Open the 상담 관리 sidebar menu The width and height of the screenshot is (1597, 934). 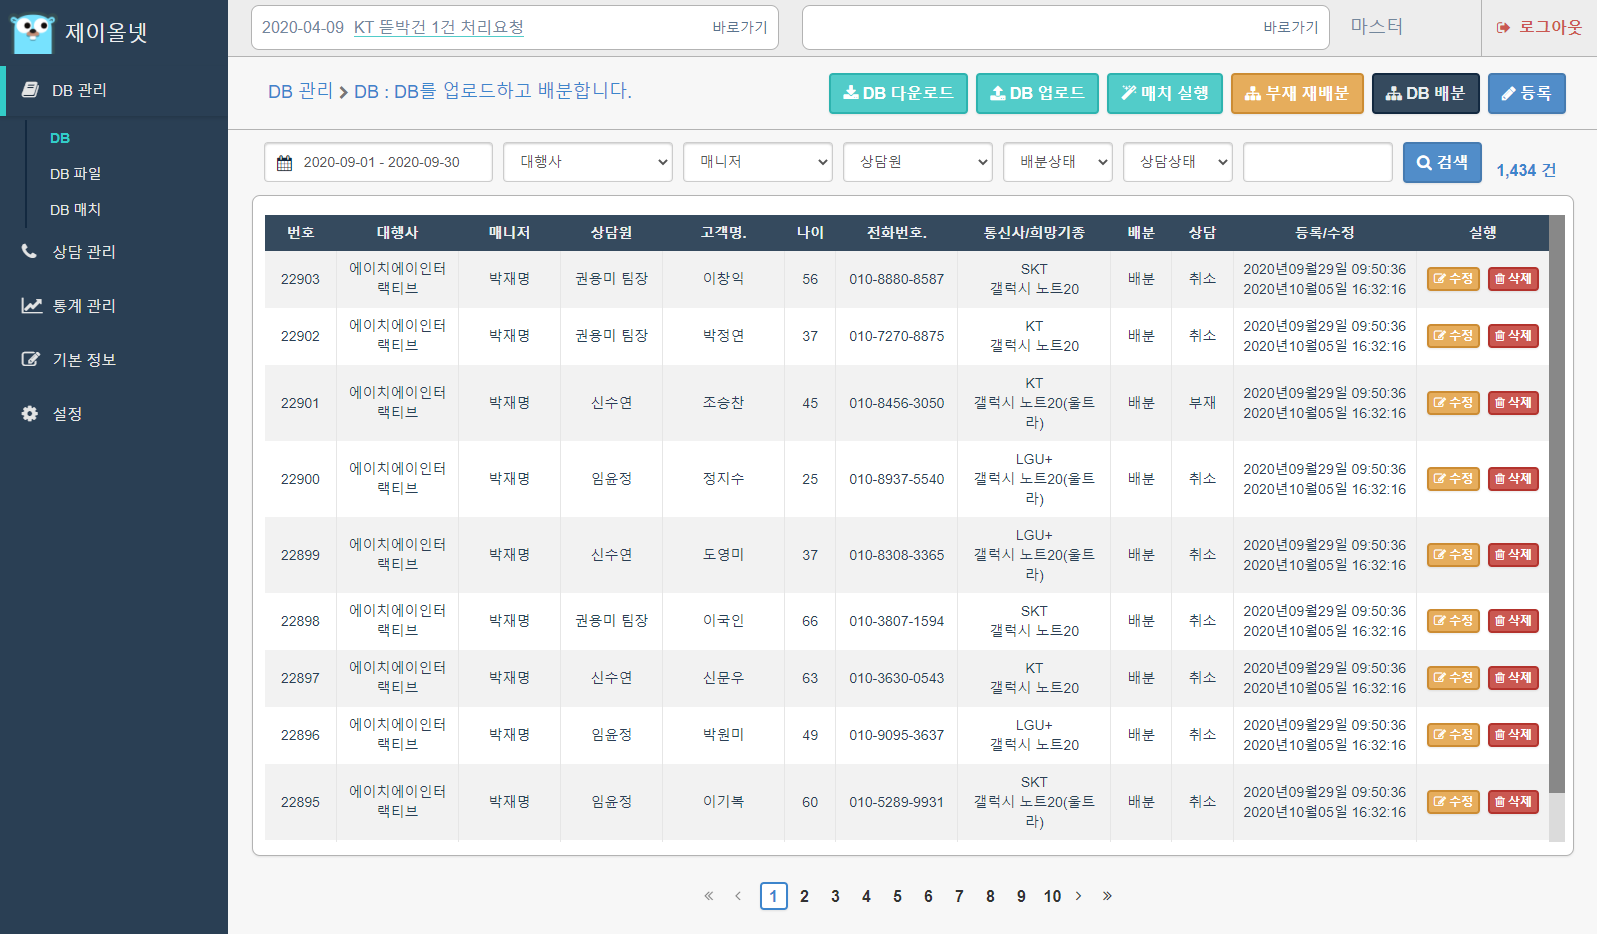[114, 252]
